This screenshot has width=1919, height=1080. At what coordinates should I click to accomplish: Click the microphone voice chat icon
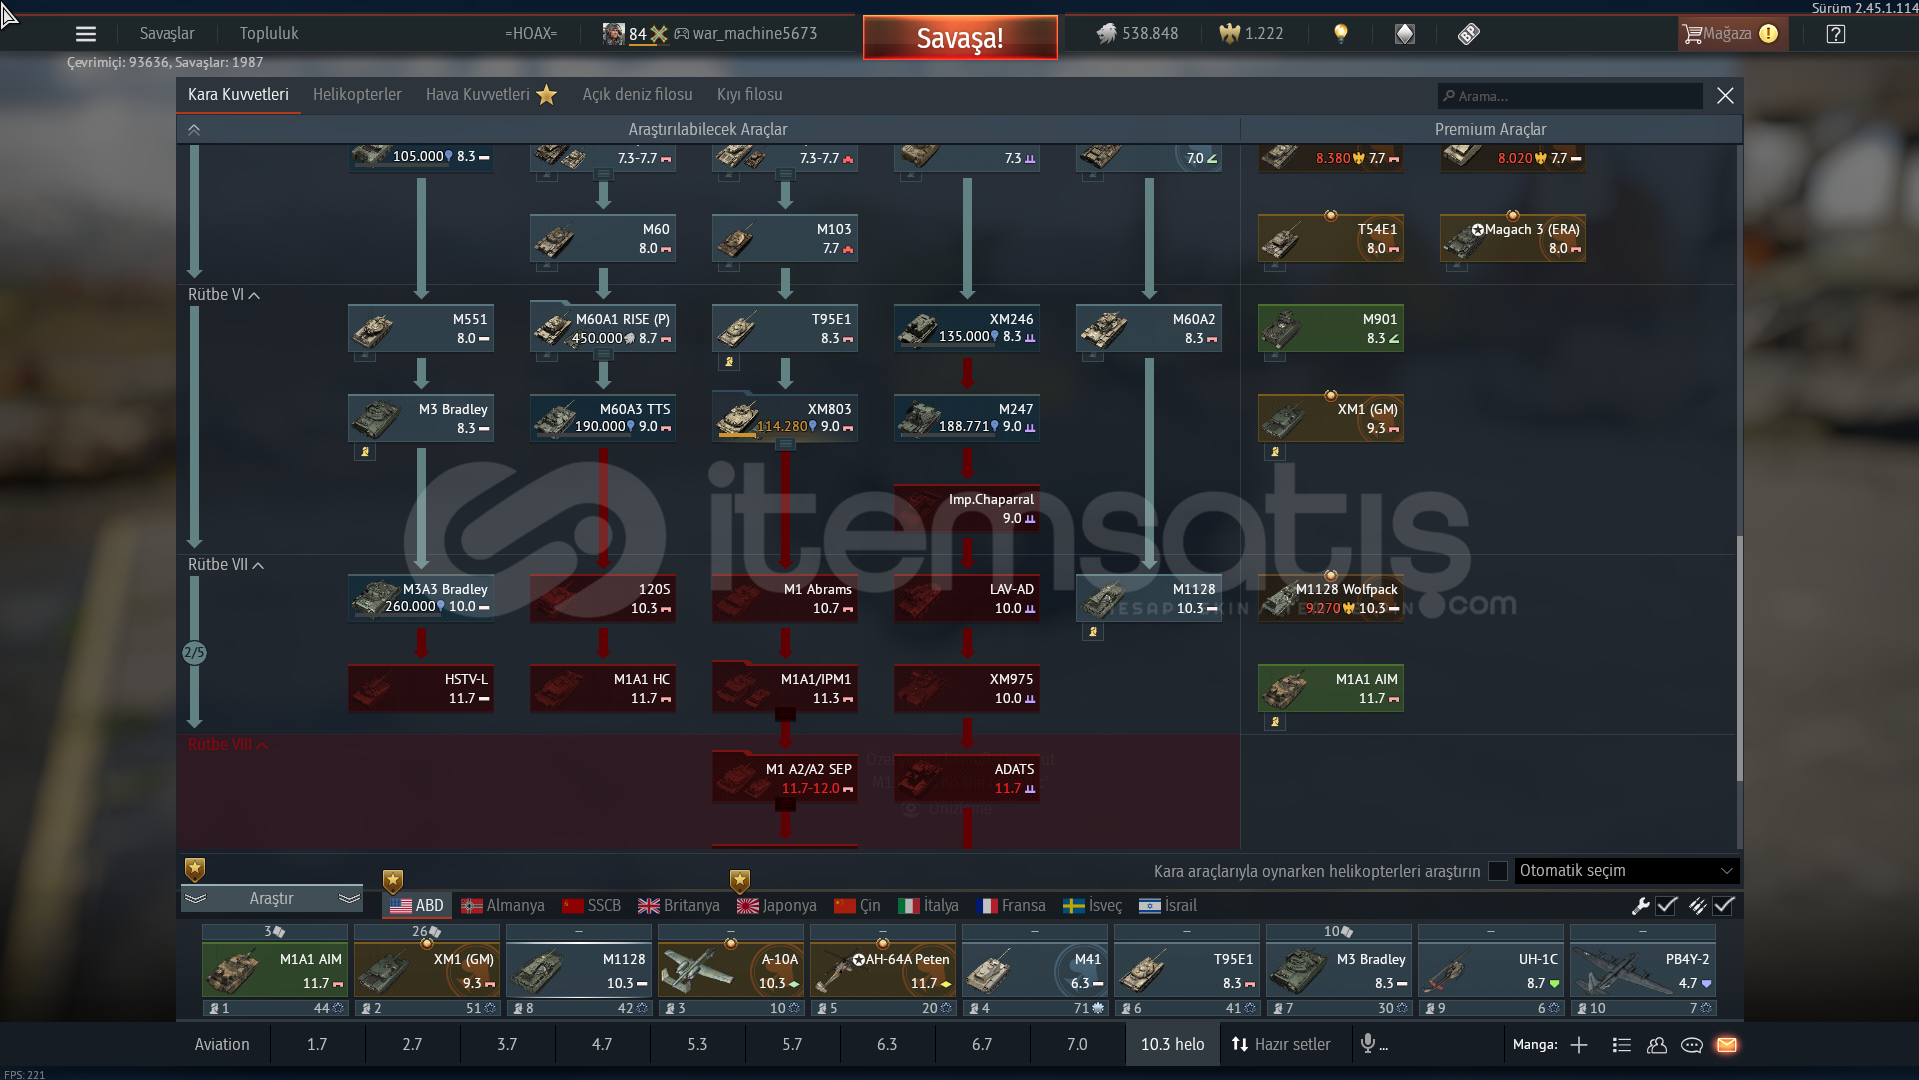click(1368, 1044)
